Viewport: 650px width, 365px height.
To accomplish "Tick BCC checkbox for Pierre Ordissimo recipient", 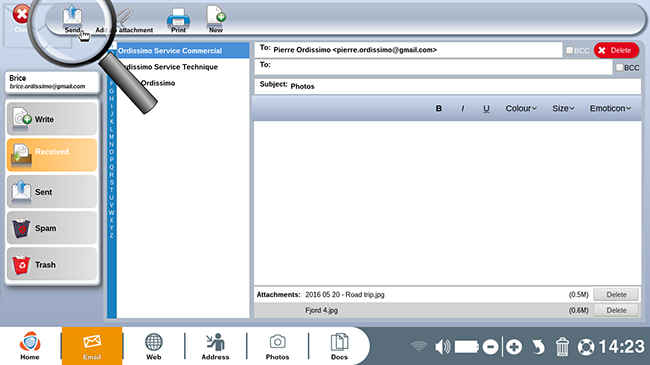I will click(570, 50).
